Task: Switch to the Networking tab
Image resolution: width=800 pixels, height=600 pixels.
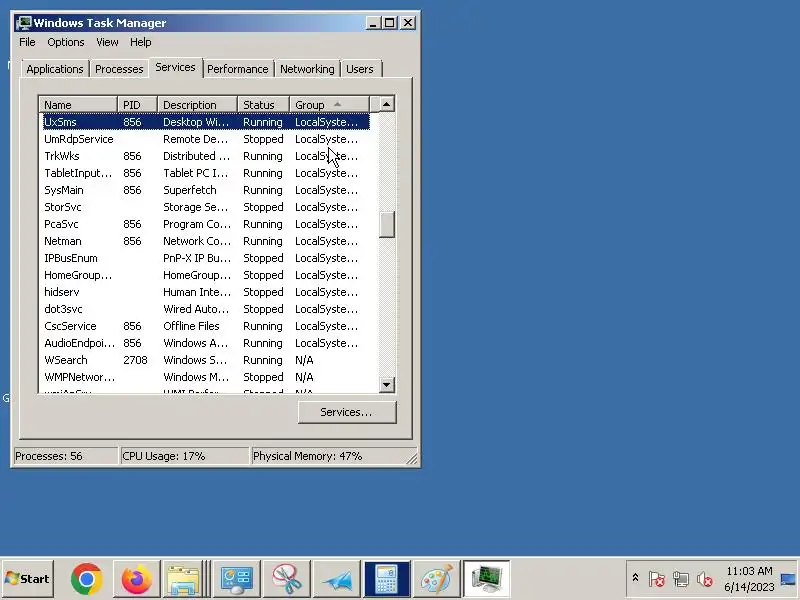Action: click(x=307, y=69)
